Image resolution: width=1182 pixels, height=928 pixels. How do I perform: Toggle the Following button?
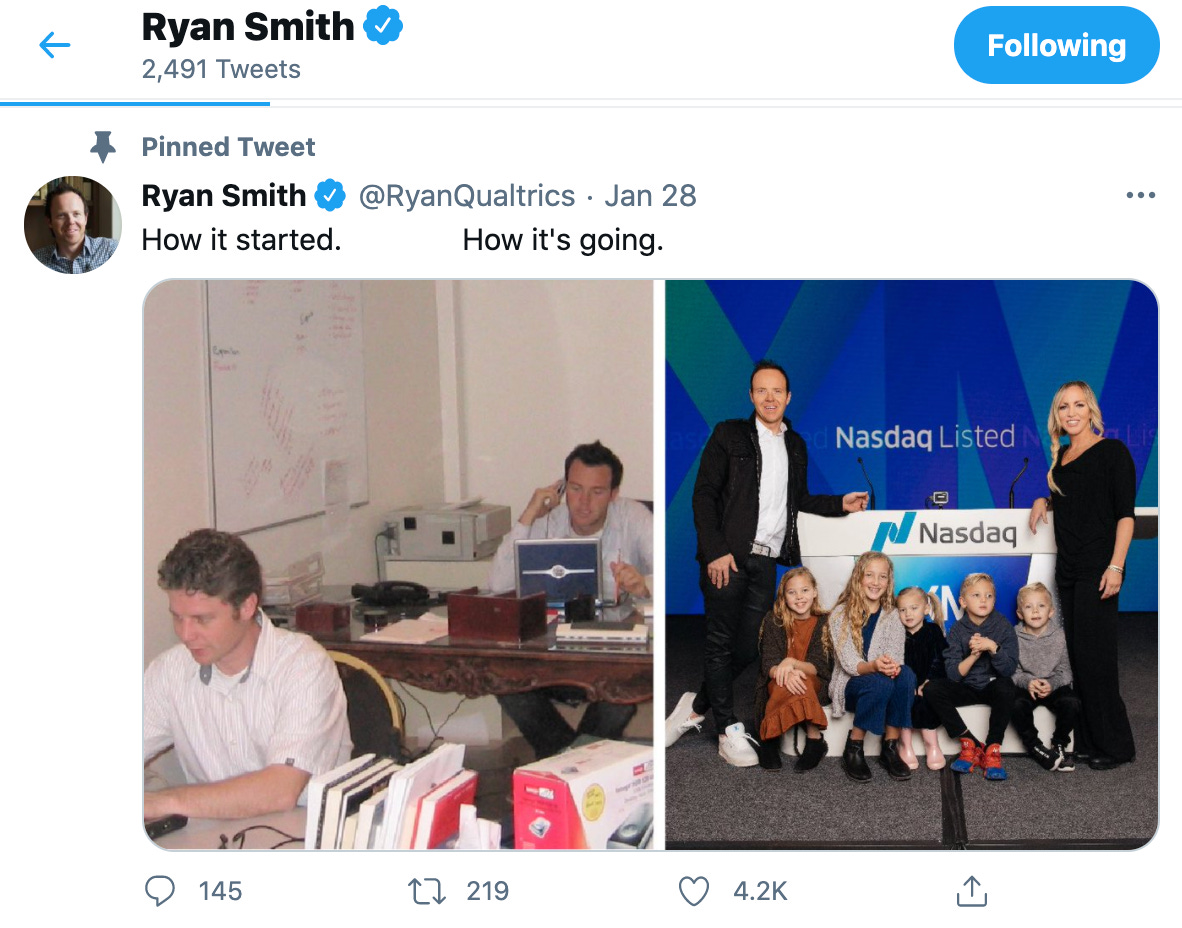[x=1056, y=45]
